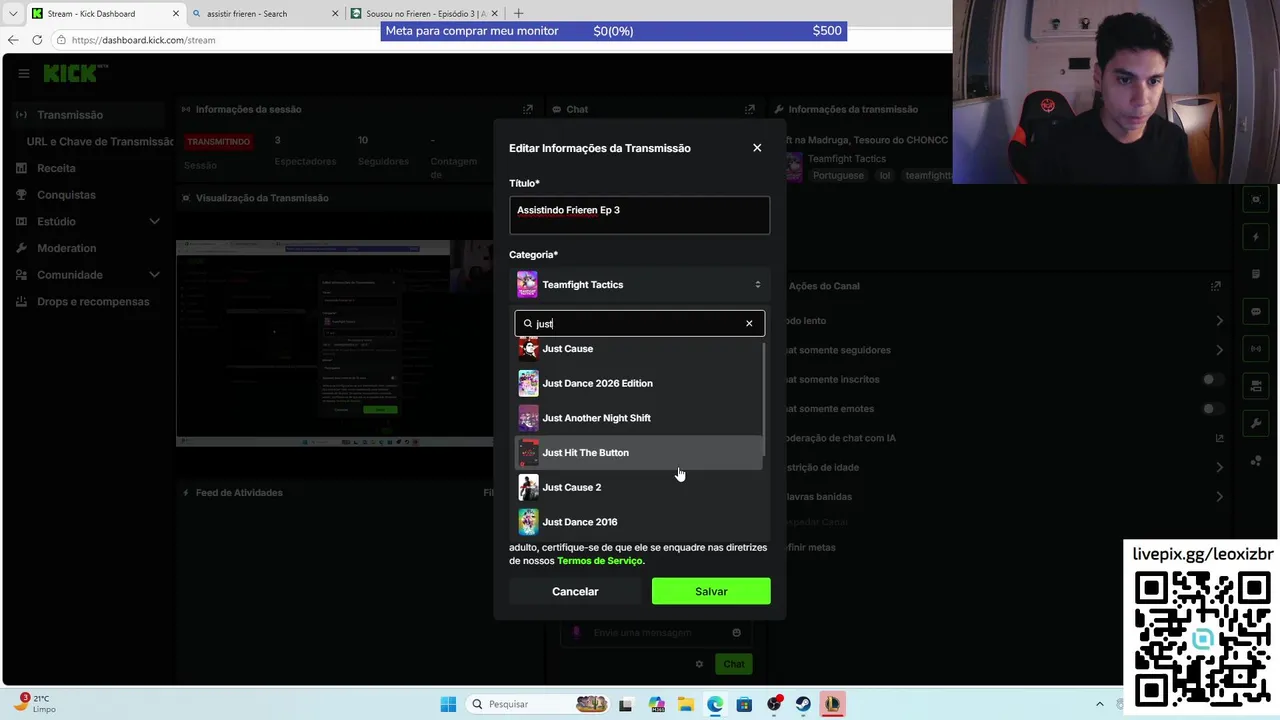Open Steam from the taskbar
The width and height of the screenshot is (1280, 720).
click(x=803, y=704)
